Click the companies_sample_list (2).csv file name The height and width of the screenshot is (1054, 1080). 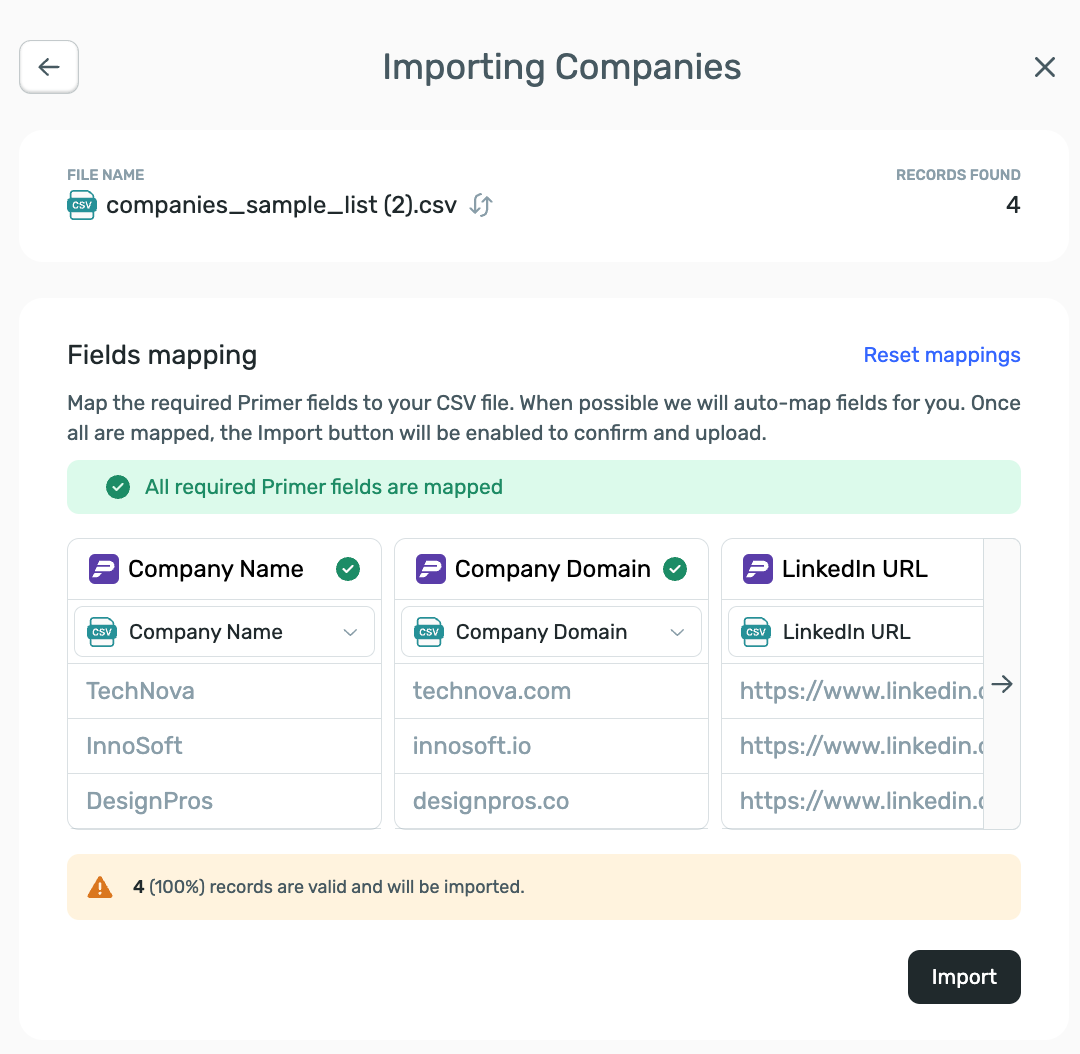[281, 206]
